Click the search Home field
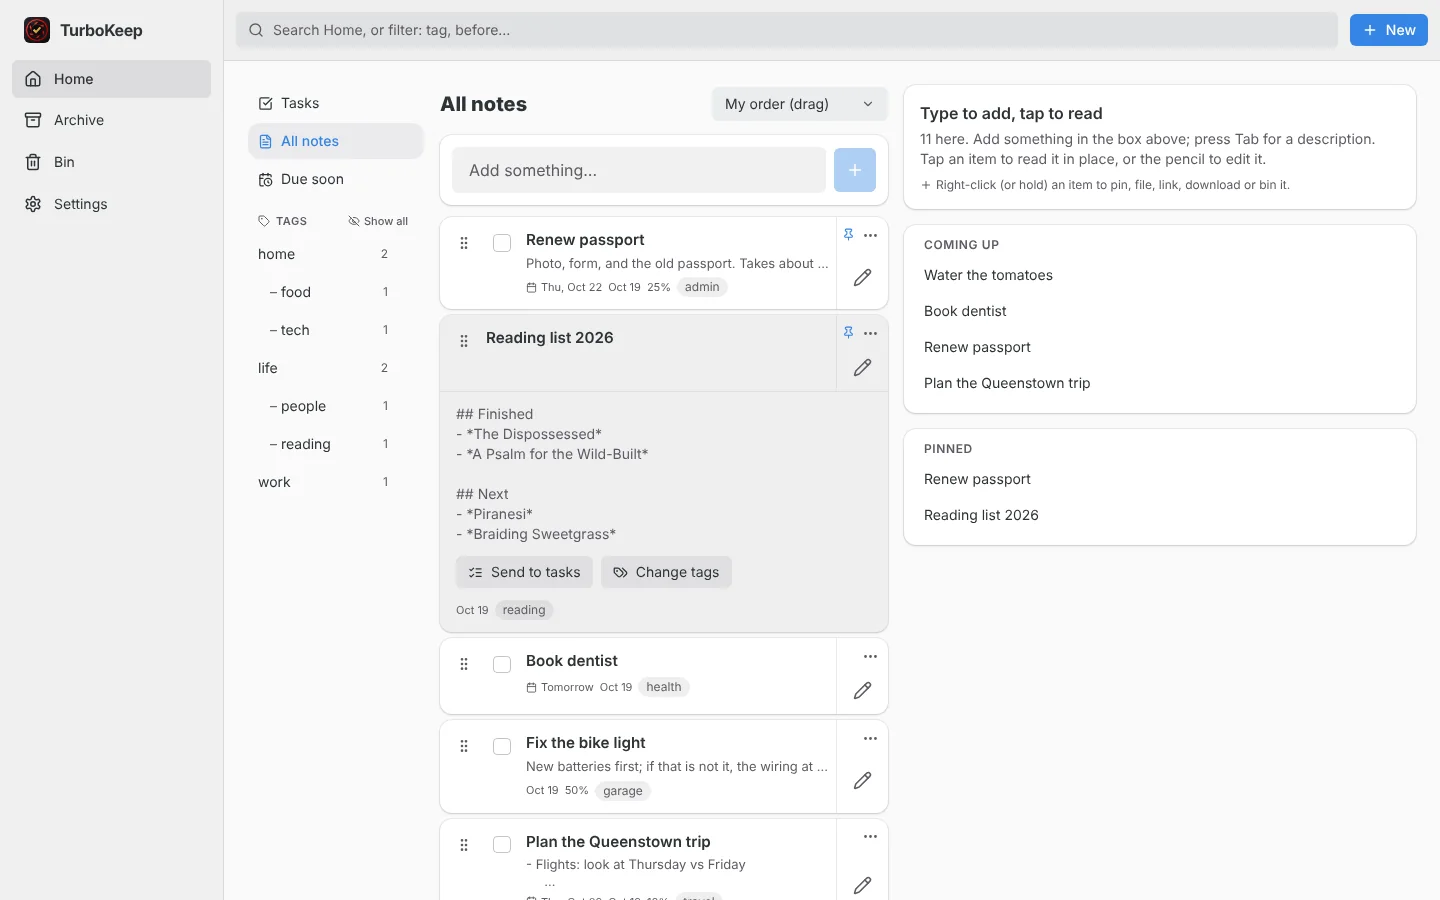This screenshot has width=1440, height=900. click(787, 30)
